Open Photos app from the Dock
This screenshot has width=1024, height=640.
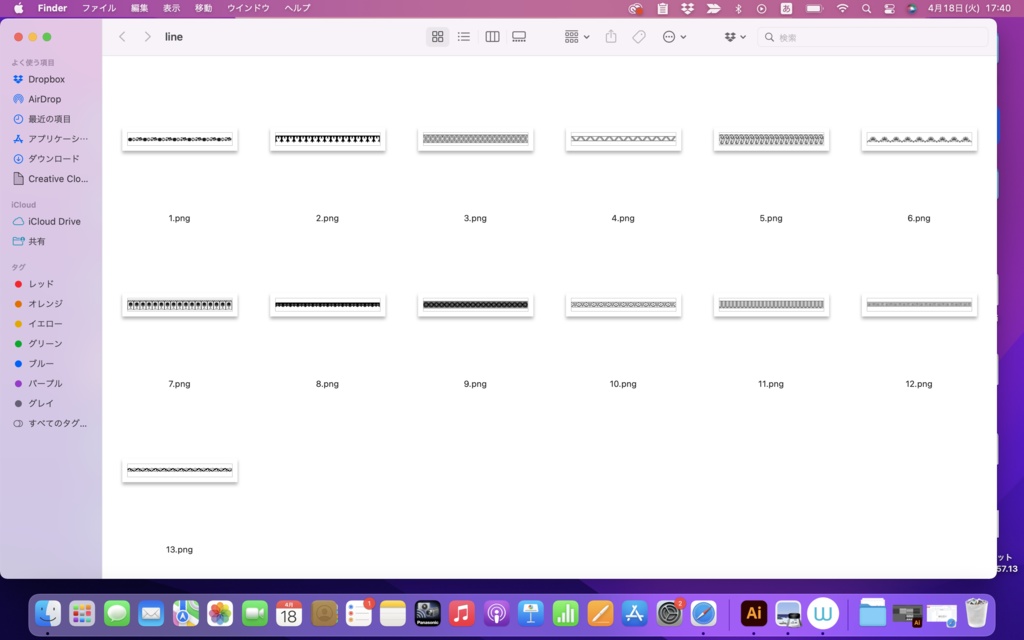pyautogui.click(x=220, y=613)
